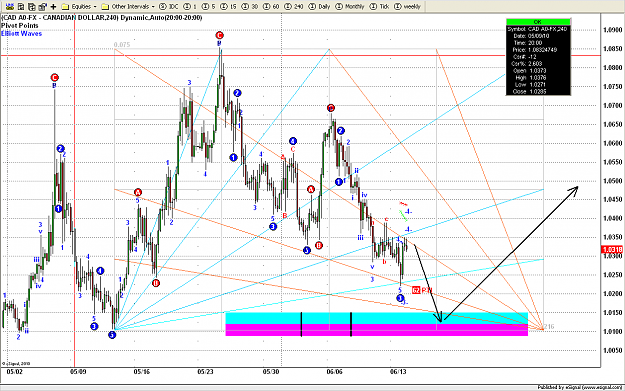Click the page properties toolbar icon
This screenshot has height=391, width=625.
(x=42, y=7)
